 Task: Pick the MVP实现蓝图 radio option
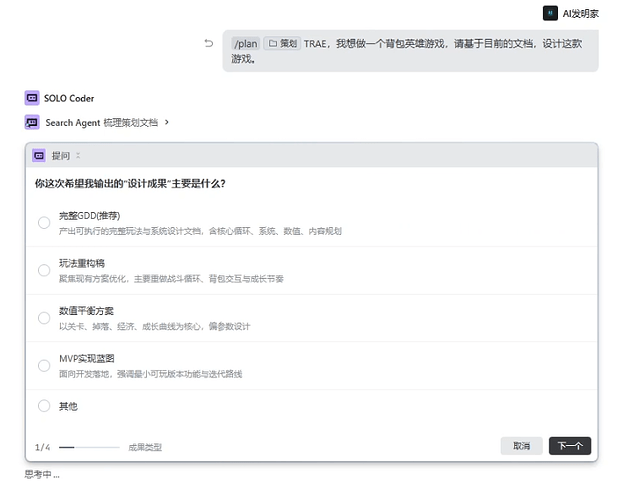pyautogui.click(x=44, y=365)
